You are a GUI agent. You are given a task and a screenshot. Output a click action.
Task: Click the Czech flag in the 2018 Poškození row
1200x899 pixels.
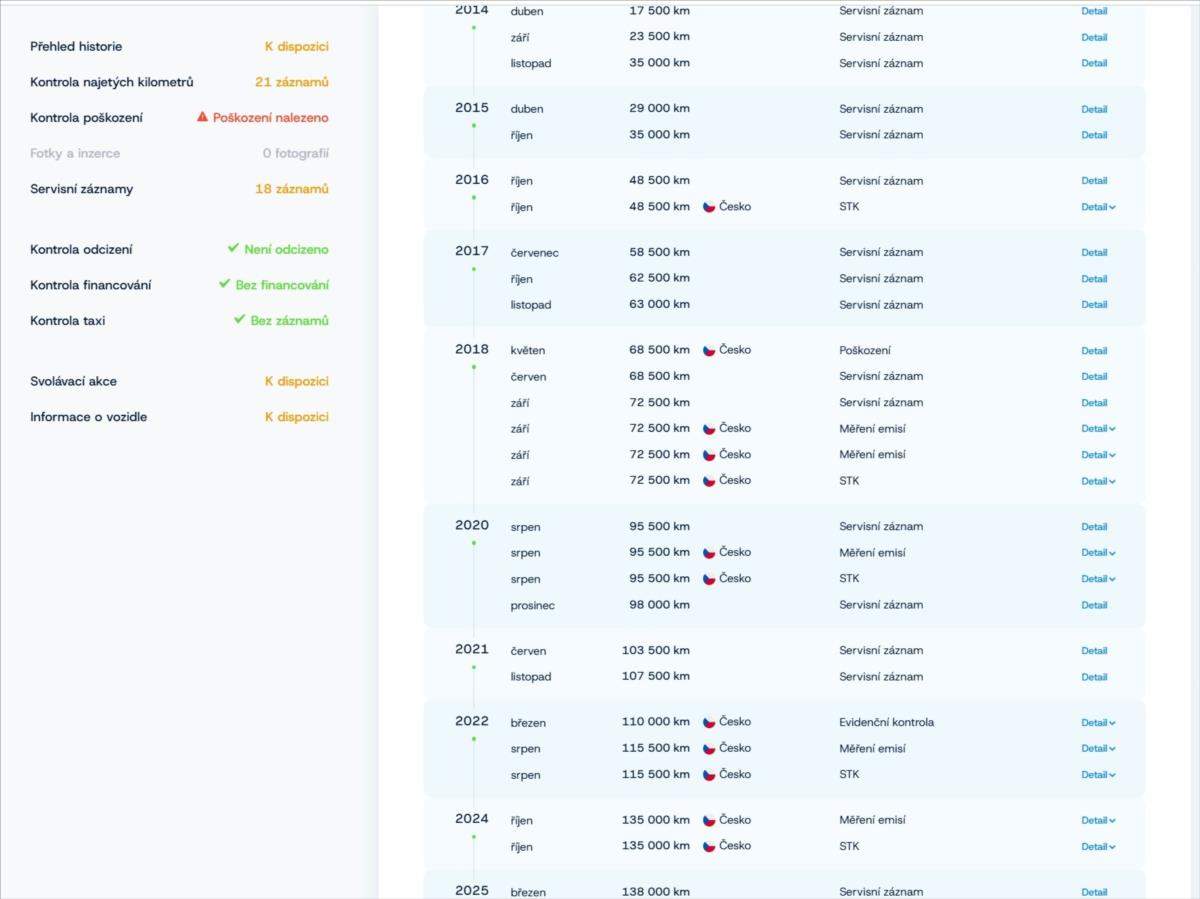coord(709,351)
